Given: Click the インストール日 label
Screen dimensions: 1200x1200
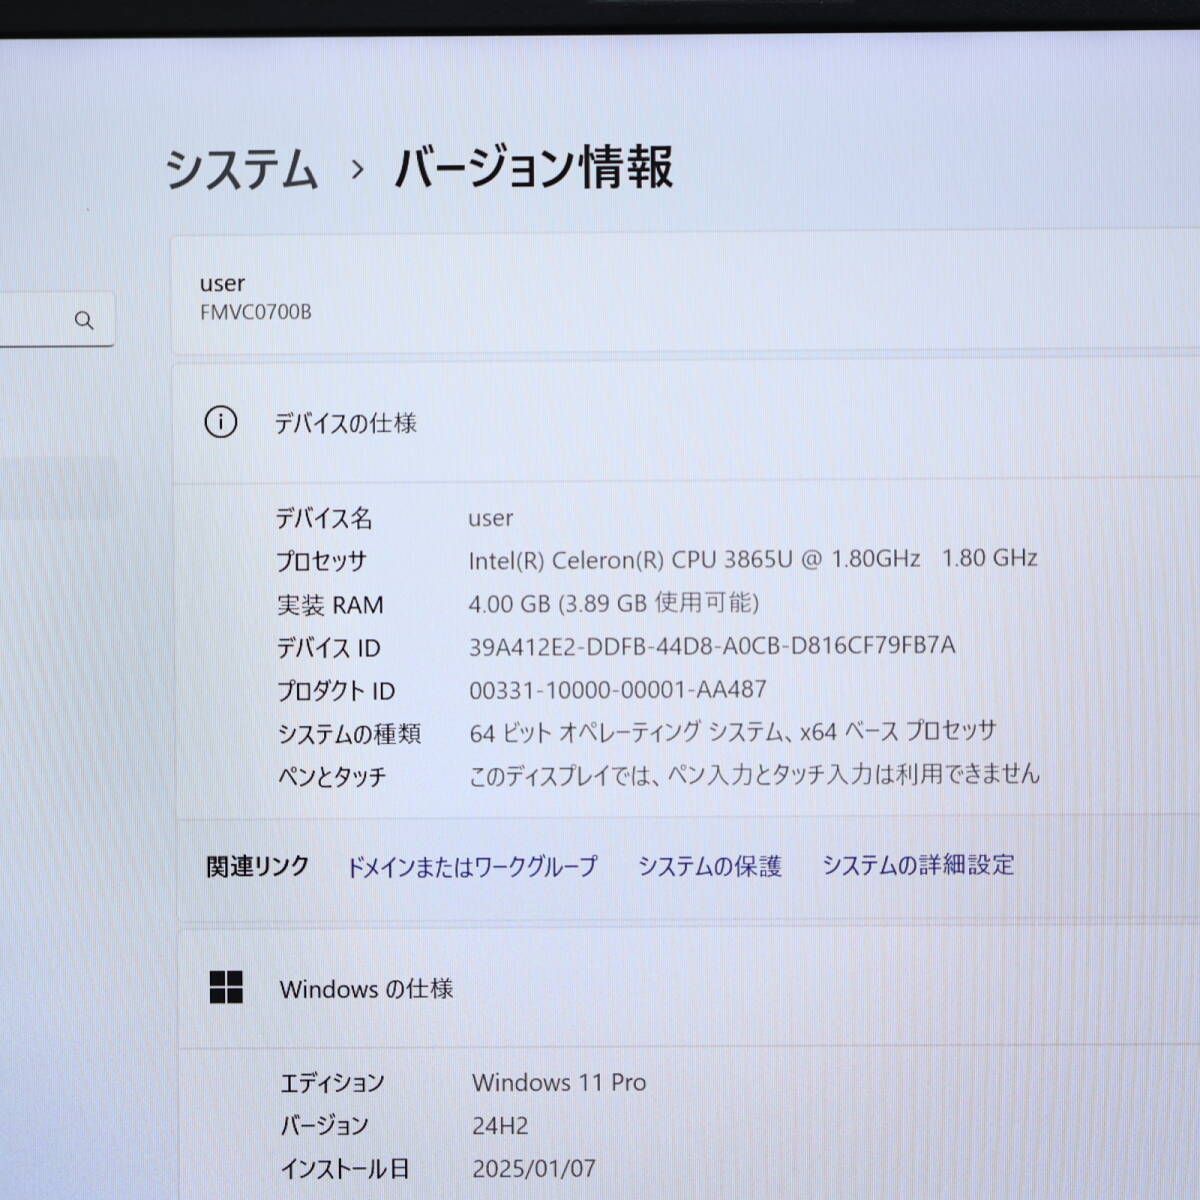Looking at the screenshot, I should 345,1169.
